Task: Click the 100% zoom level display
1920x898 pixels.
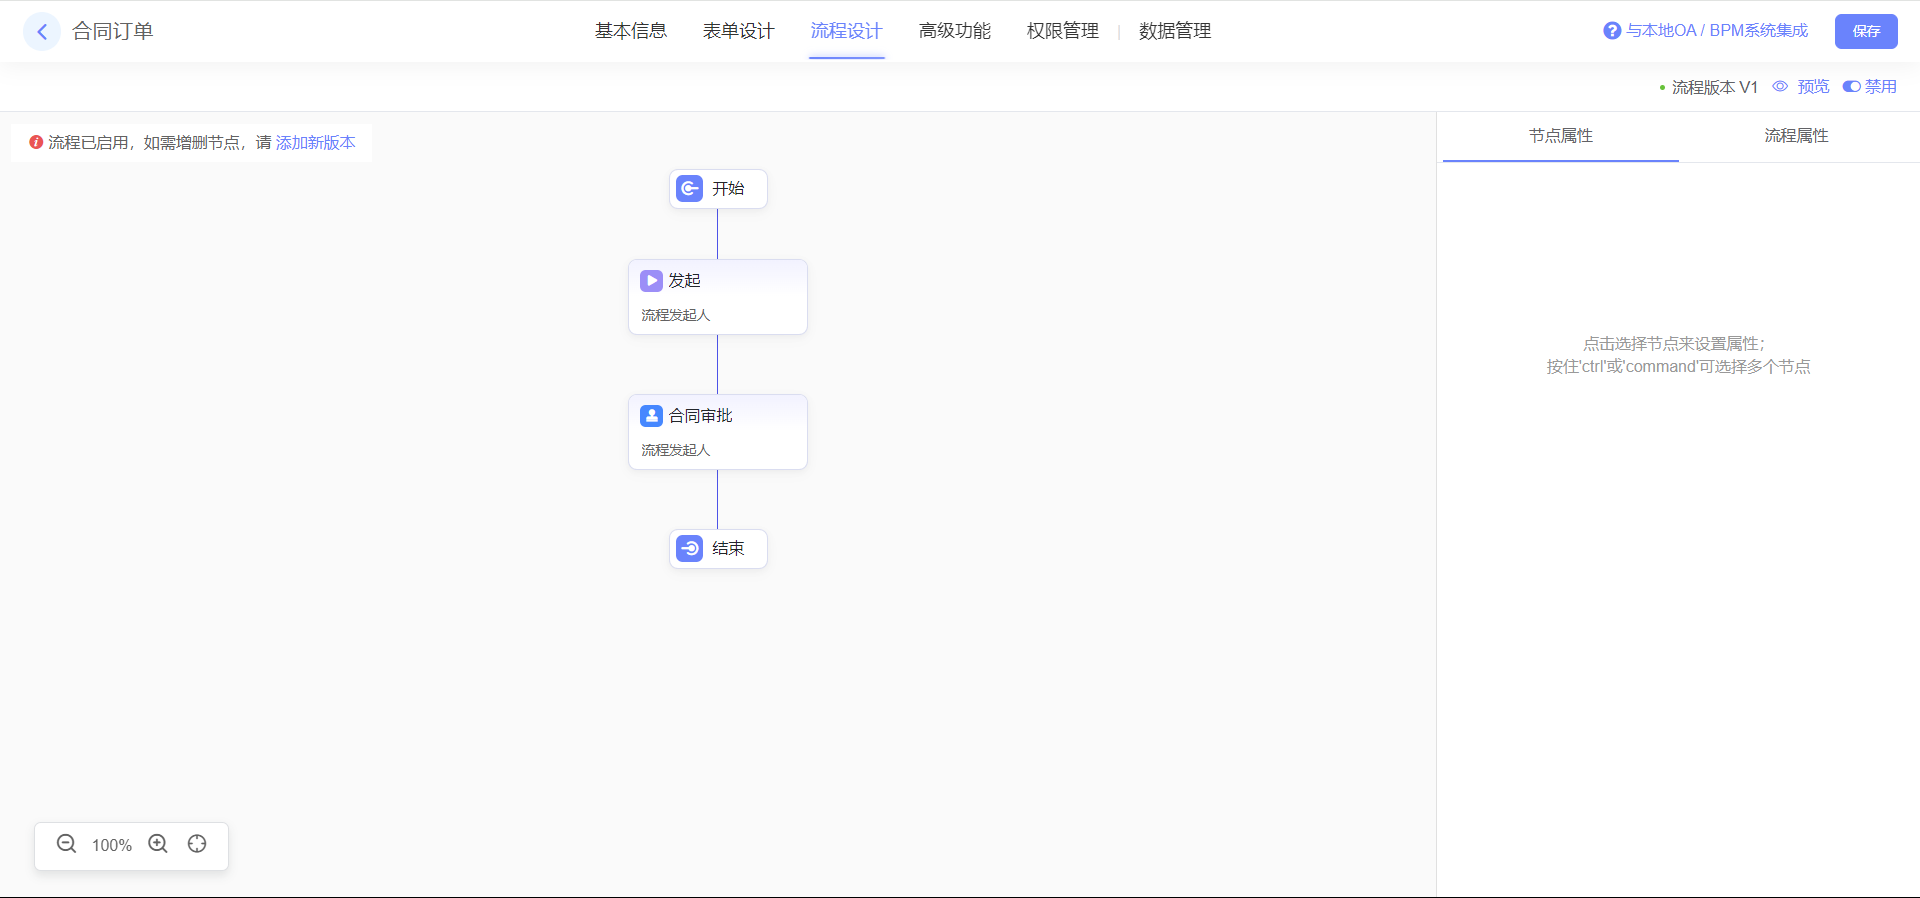Action: coord(112,845)
